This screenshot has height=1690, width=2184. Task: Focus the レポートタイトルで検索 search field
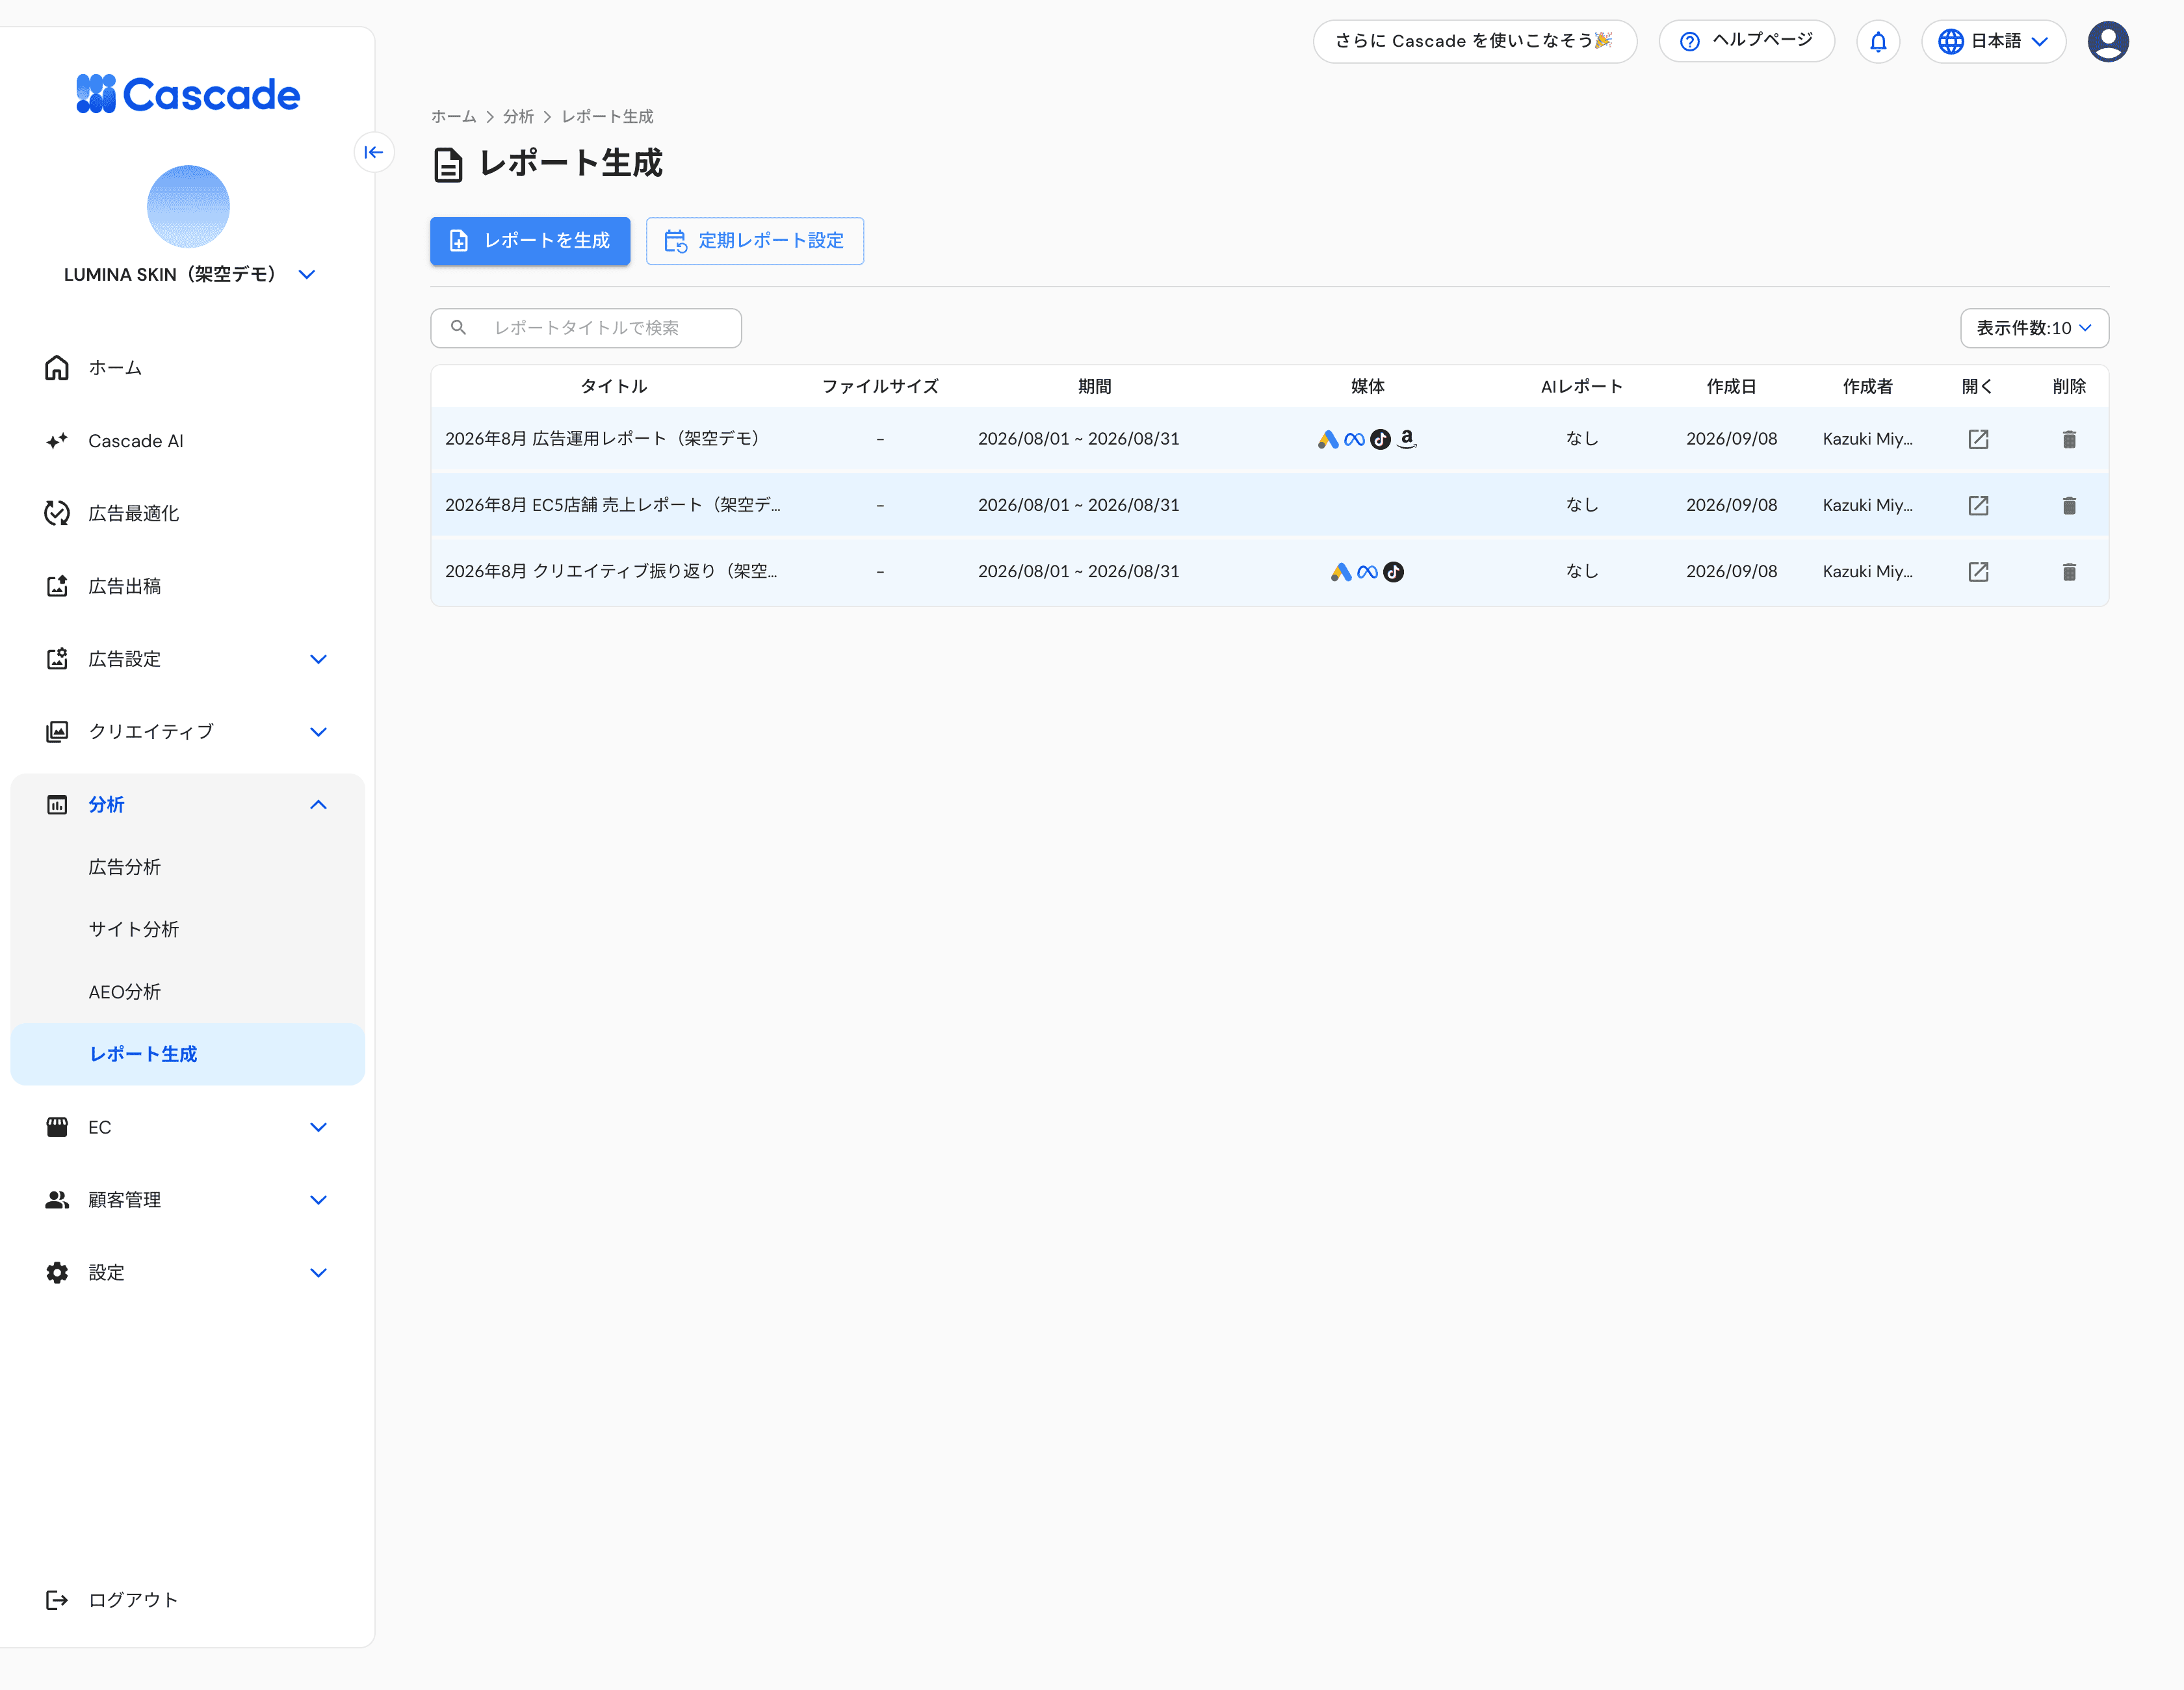pos(586,328)
